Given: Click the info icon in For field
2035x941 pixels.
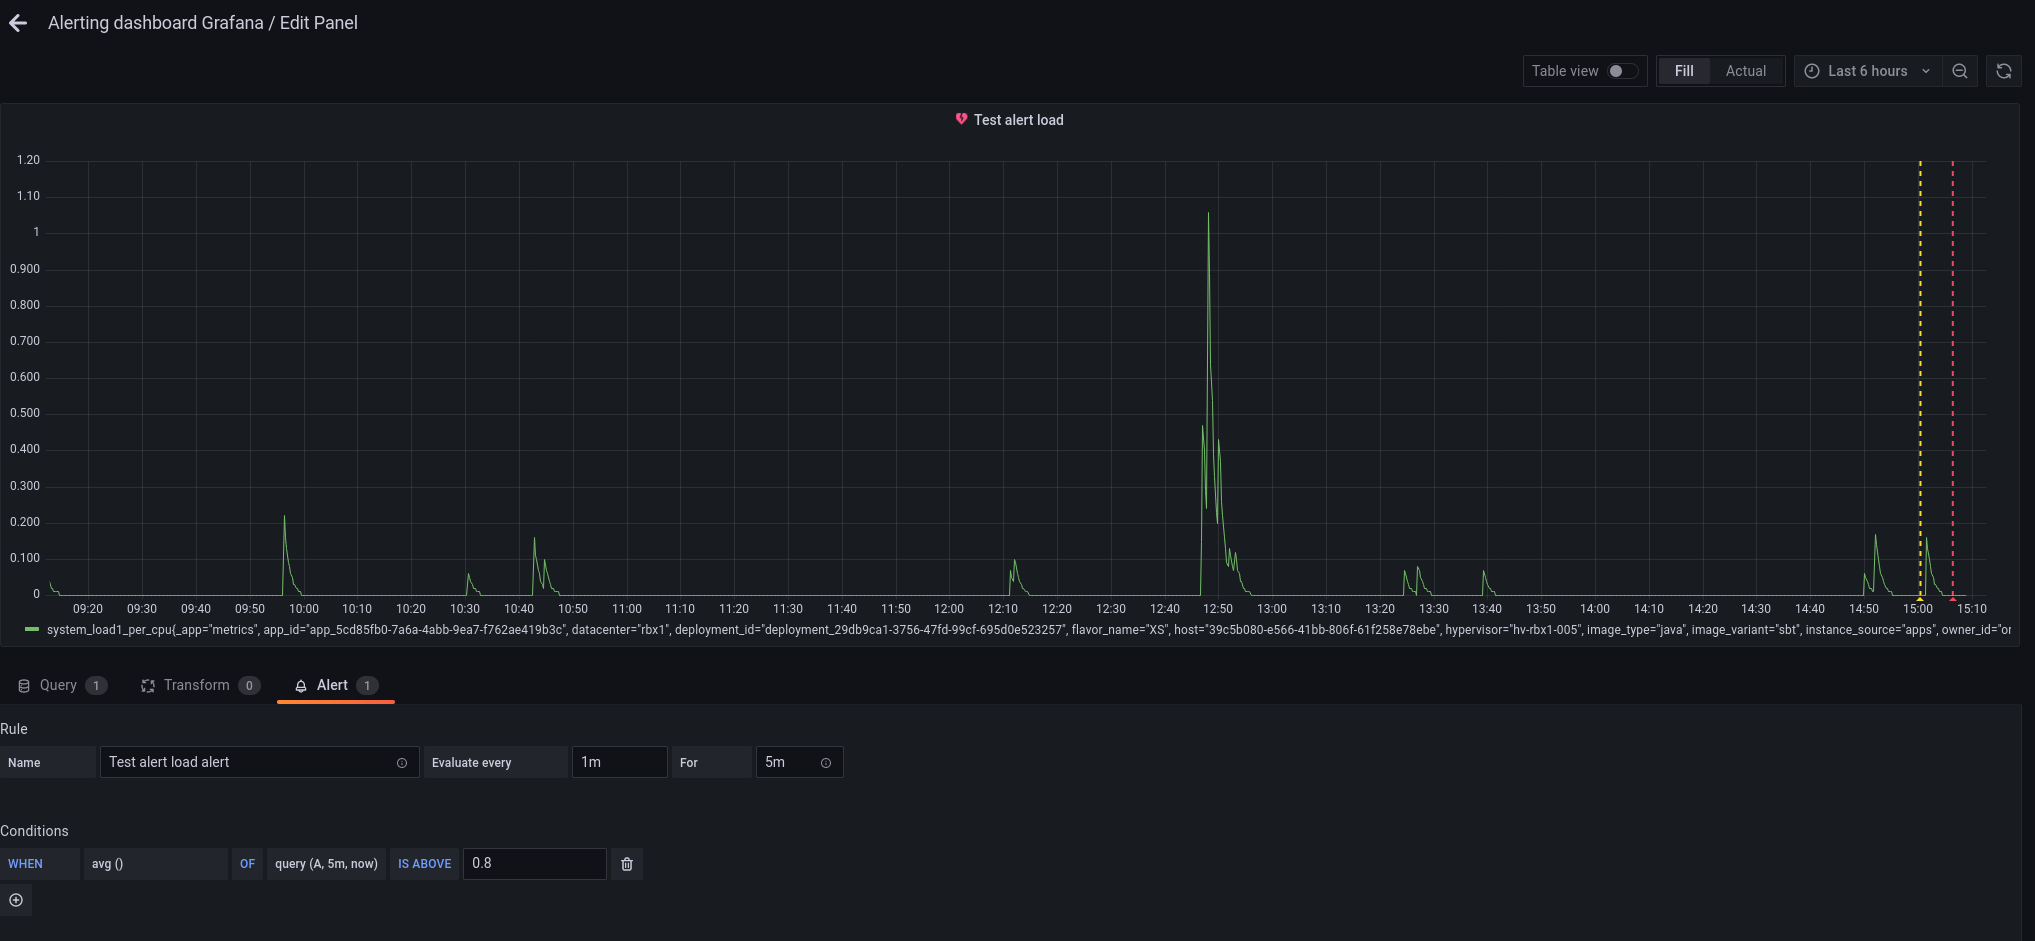Looking at the screenshot, I should pos(826,763).
